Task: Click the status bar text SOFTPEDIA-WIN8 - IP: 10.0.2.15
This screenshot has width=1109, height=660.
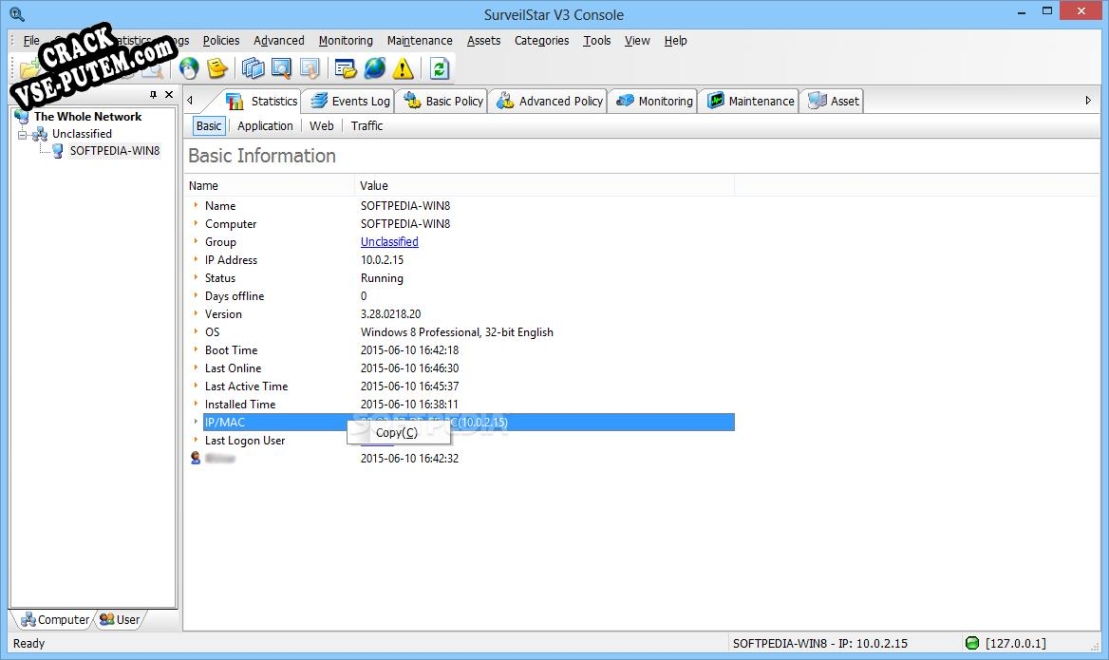Action: coord(820,643)
